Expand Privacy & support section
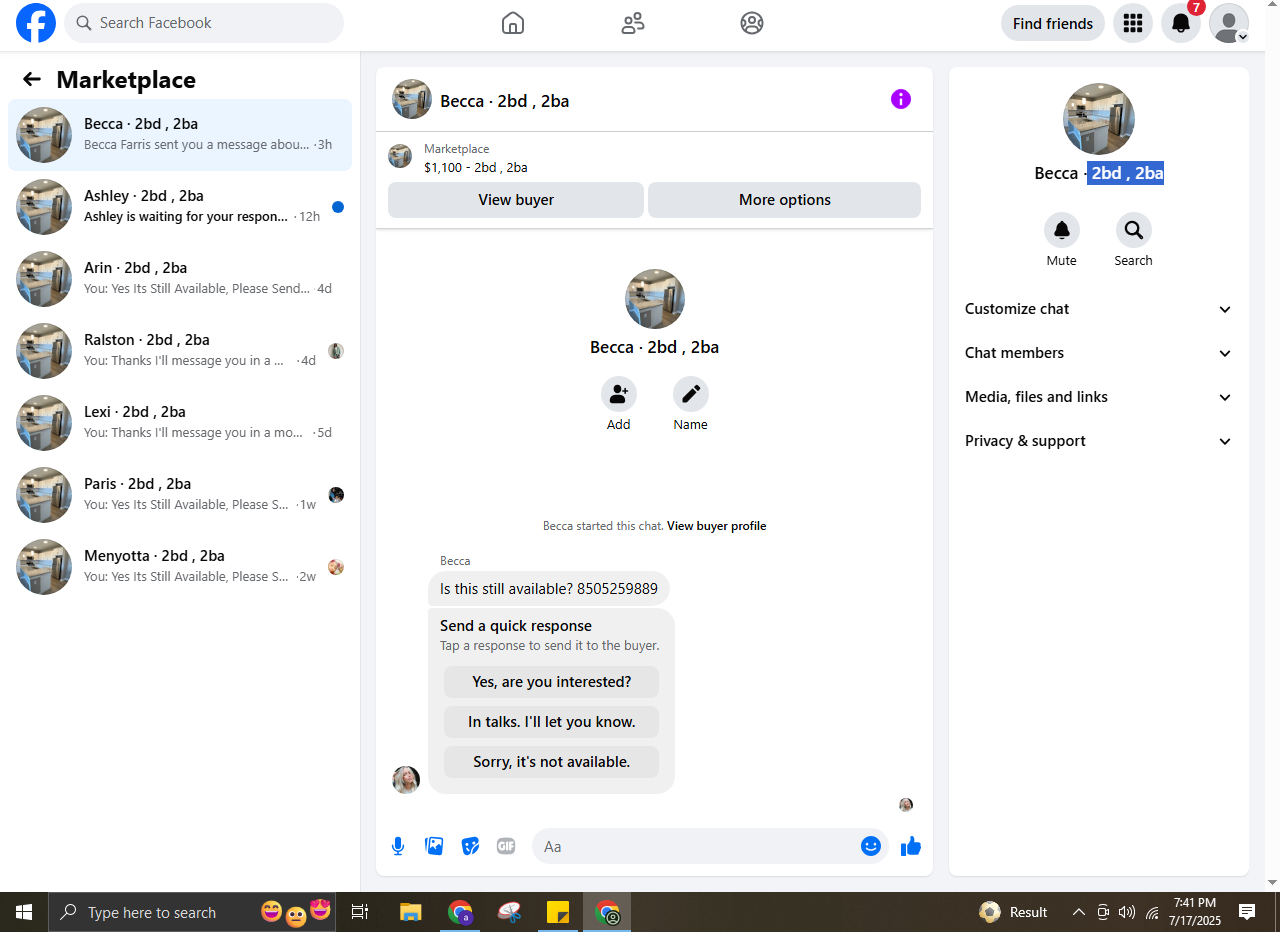1280x932 pixels. coord(1099,441)
